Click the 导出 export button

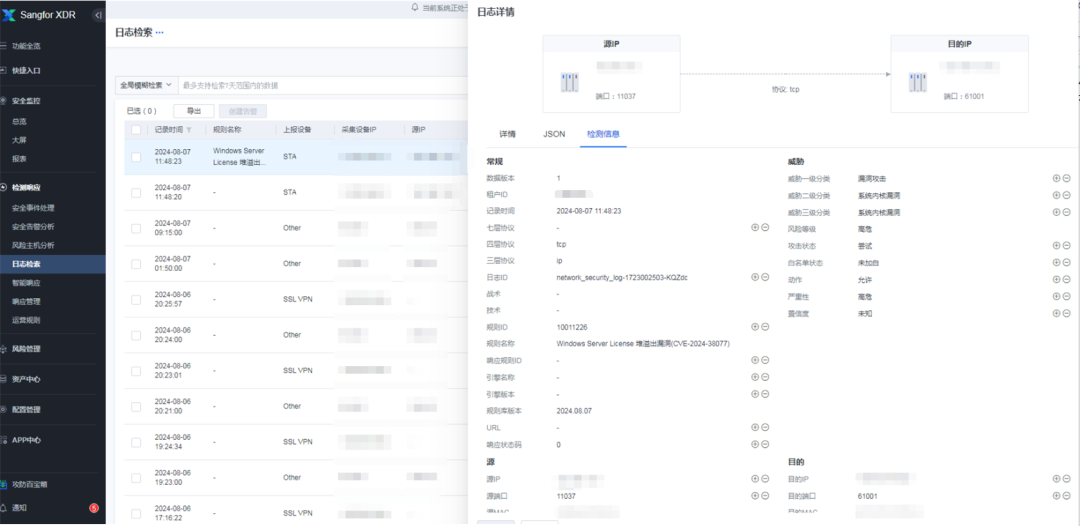pos(194,111)
